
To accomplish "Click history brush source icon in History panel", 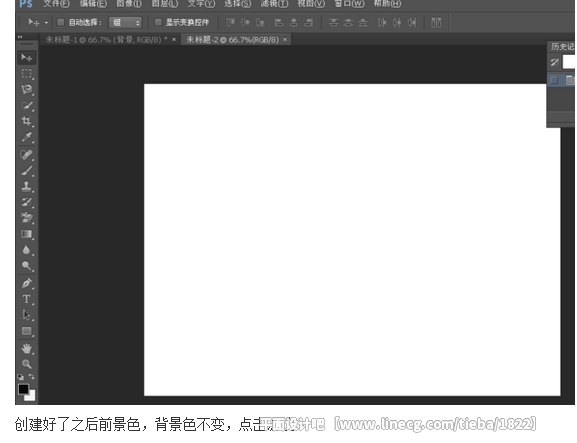I will pyautogui.click(x=554, y=63).
